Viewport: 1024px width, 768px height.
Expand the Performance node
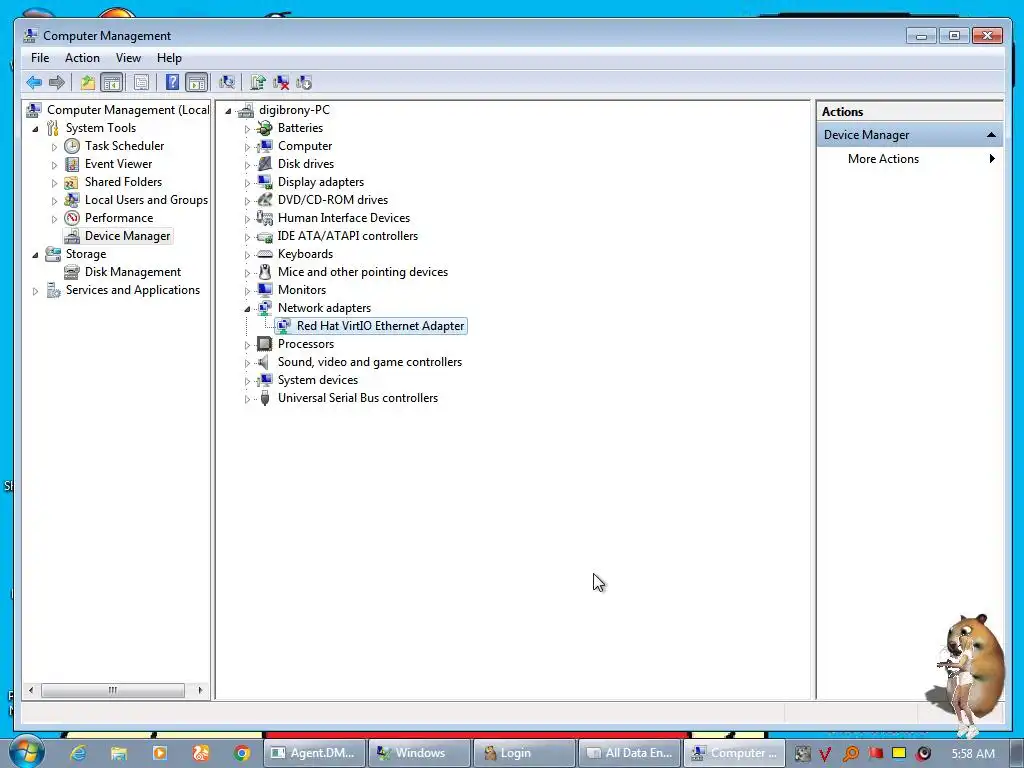[x=54, y=219]
